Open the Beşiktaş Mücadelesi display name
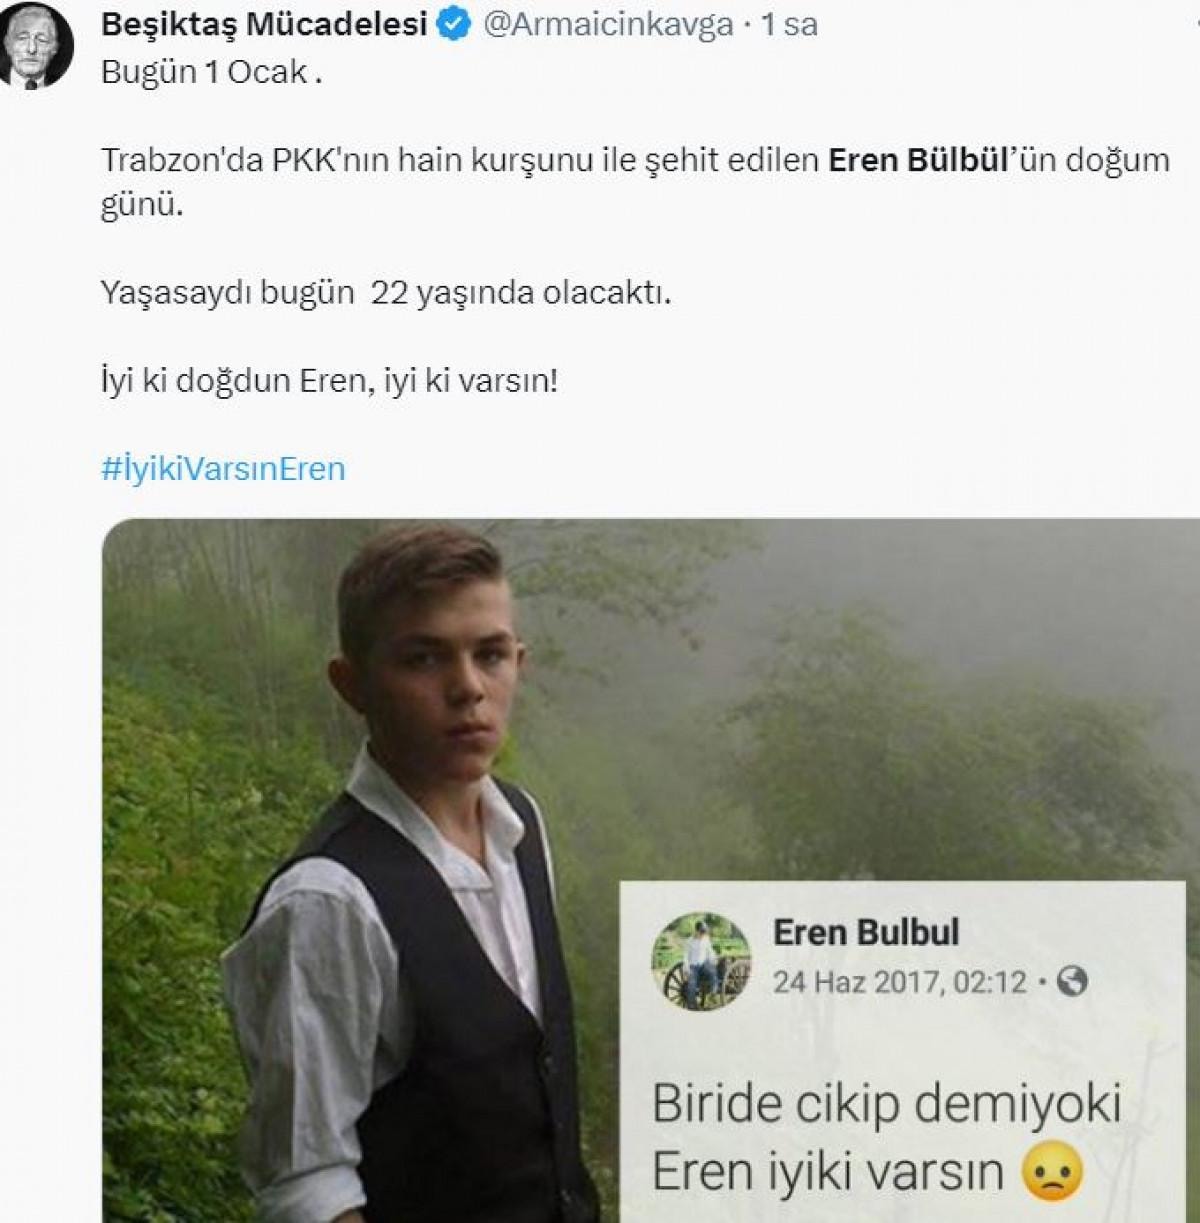Image resolution: width=1200 pixels, height=1223 pixels. 264,24
